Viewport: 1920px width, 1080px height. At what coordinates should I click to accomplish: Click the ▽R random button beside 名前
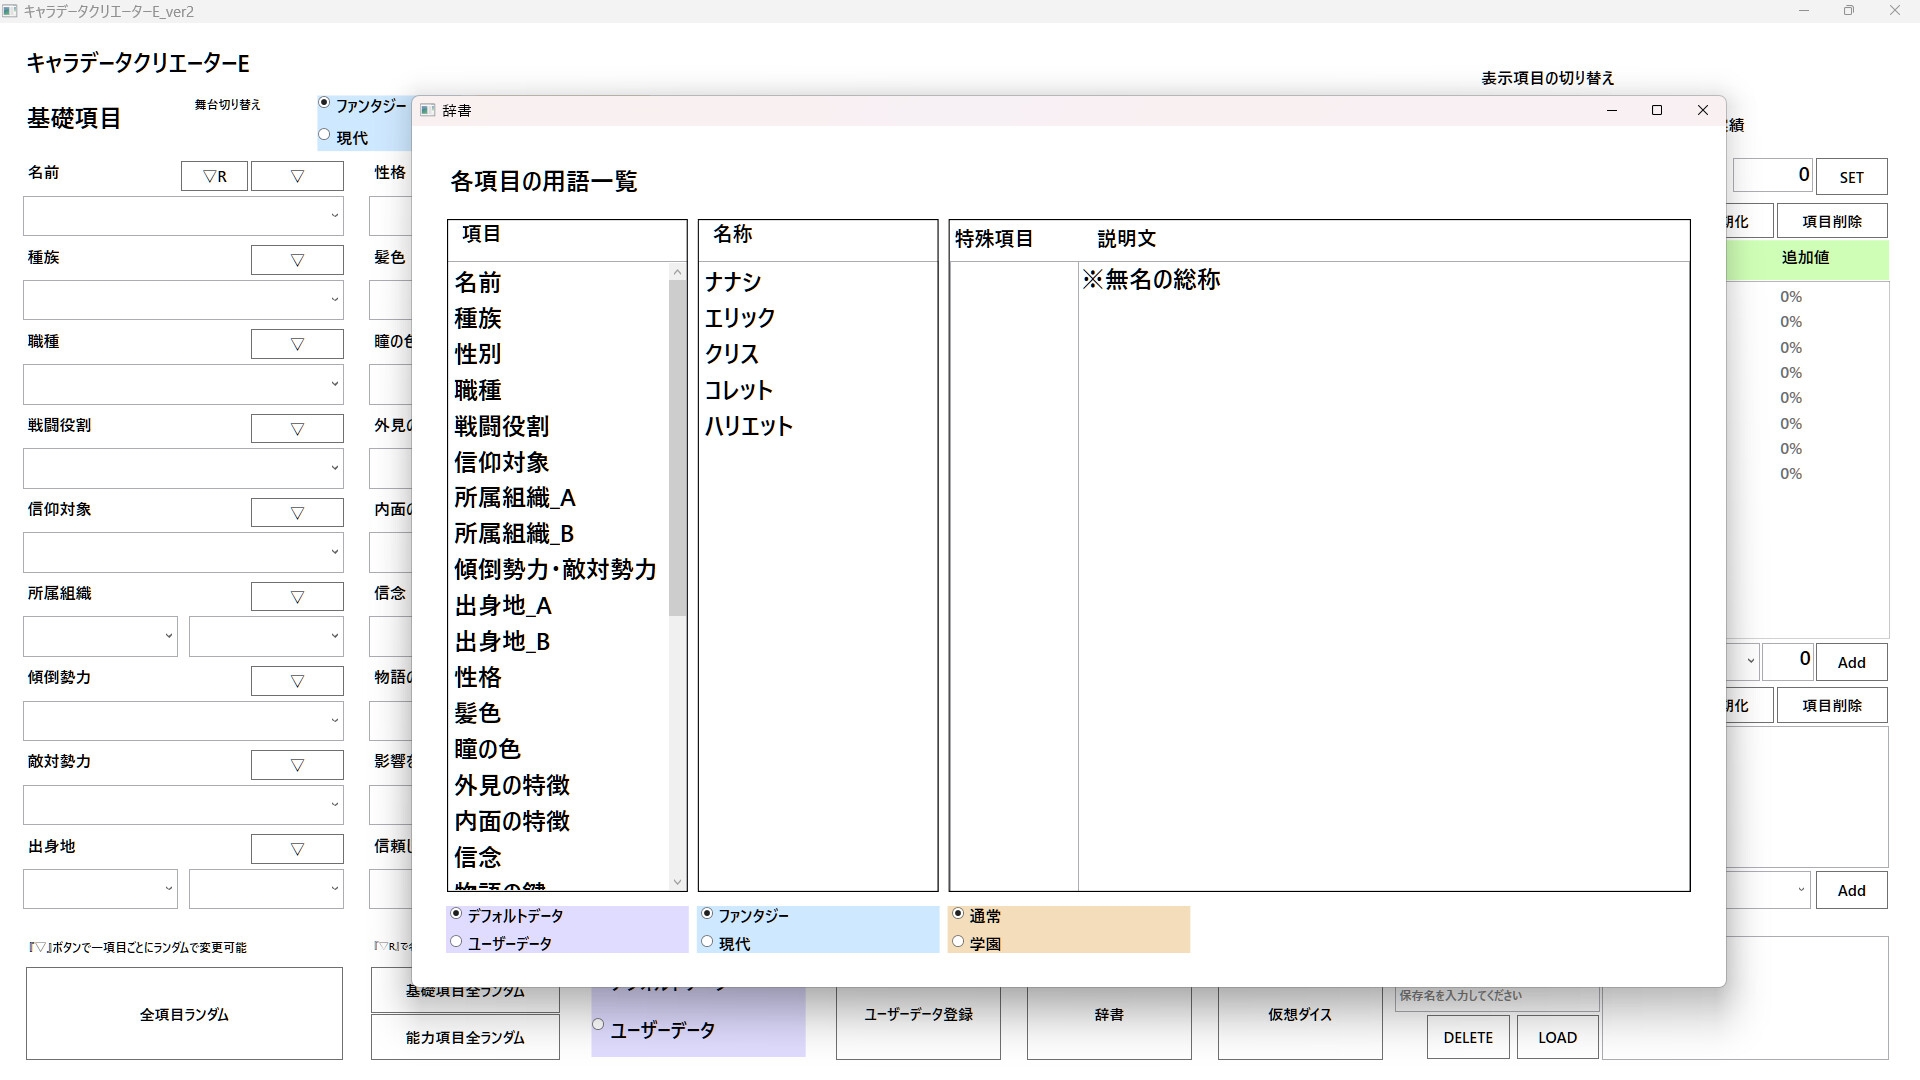click(214, 176)
